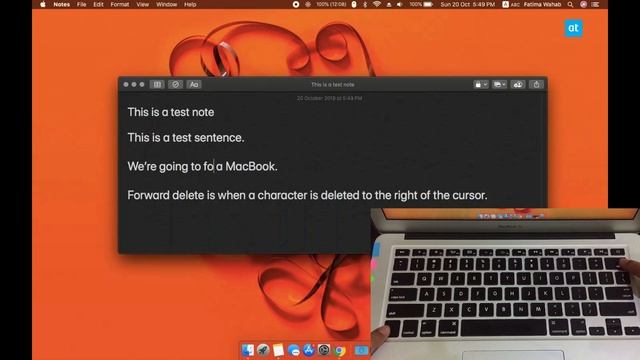Image resolution: width=640 pixels, height=360 pixels.
Task: Click the Wi-Fi icon in menu bar
Action: tap(377, 4)
